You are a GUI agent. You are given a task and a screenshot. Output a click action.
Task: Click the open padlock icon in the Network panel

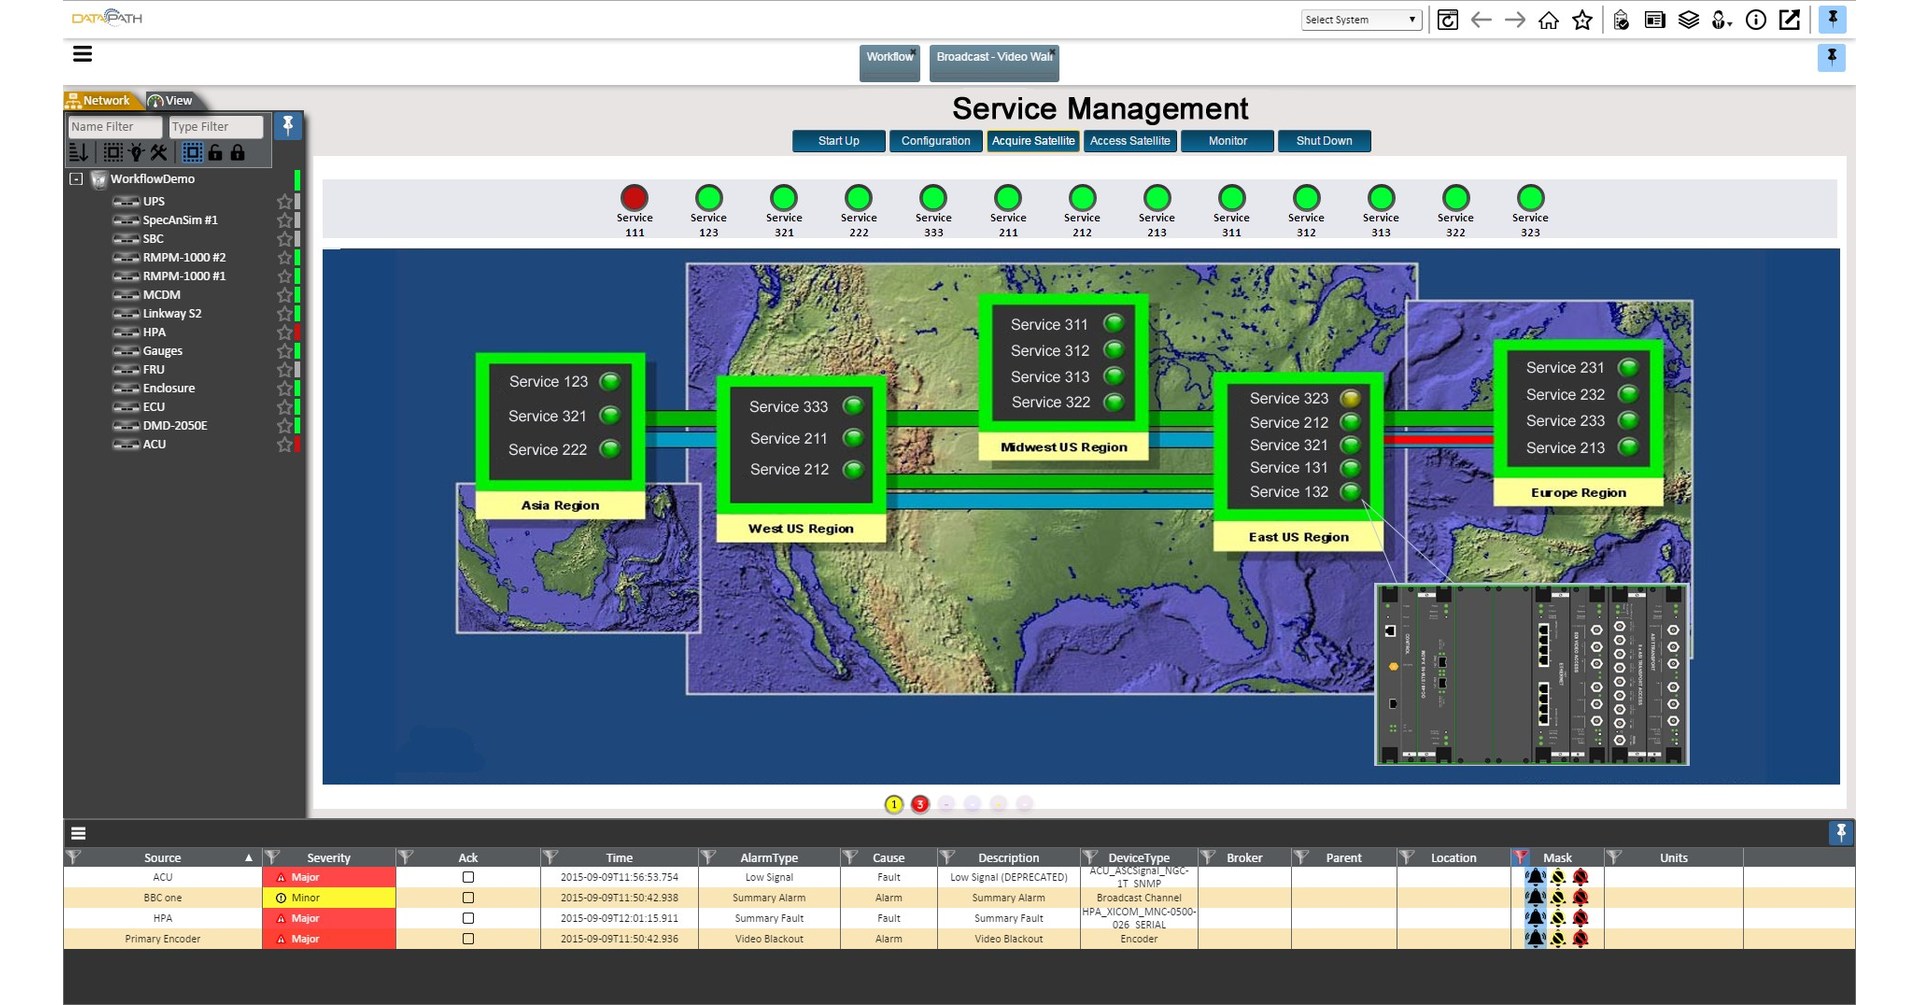tap(216, 152)
